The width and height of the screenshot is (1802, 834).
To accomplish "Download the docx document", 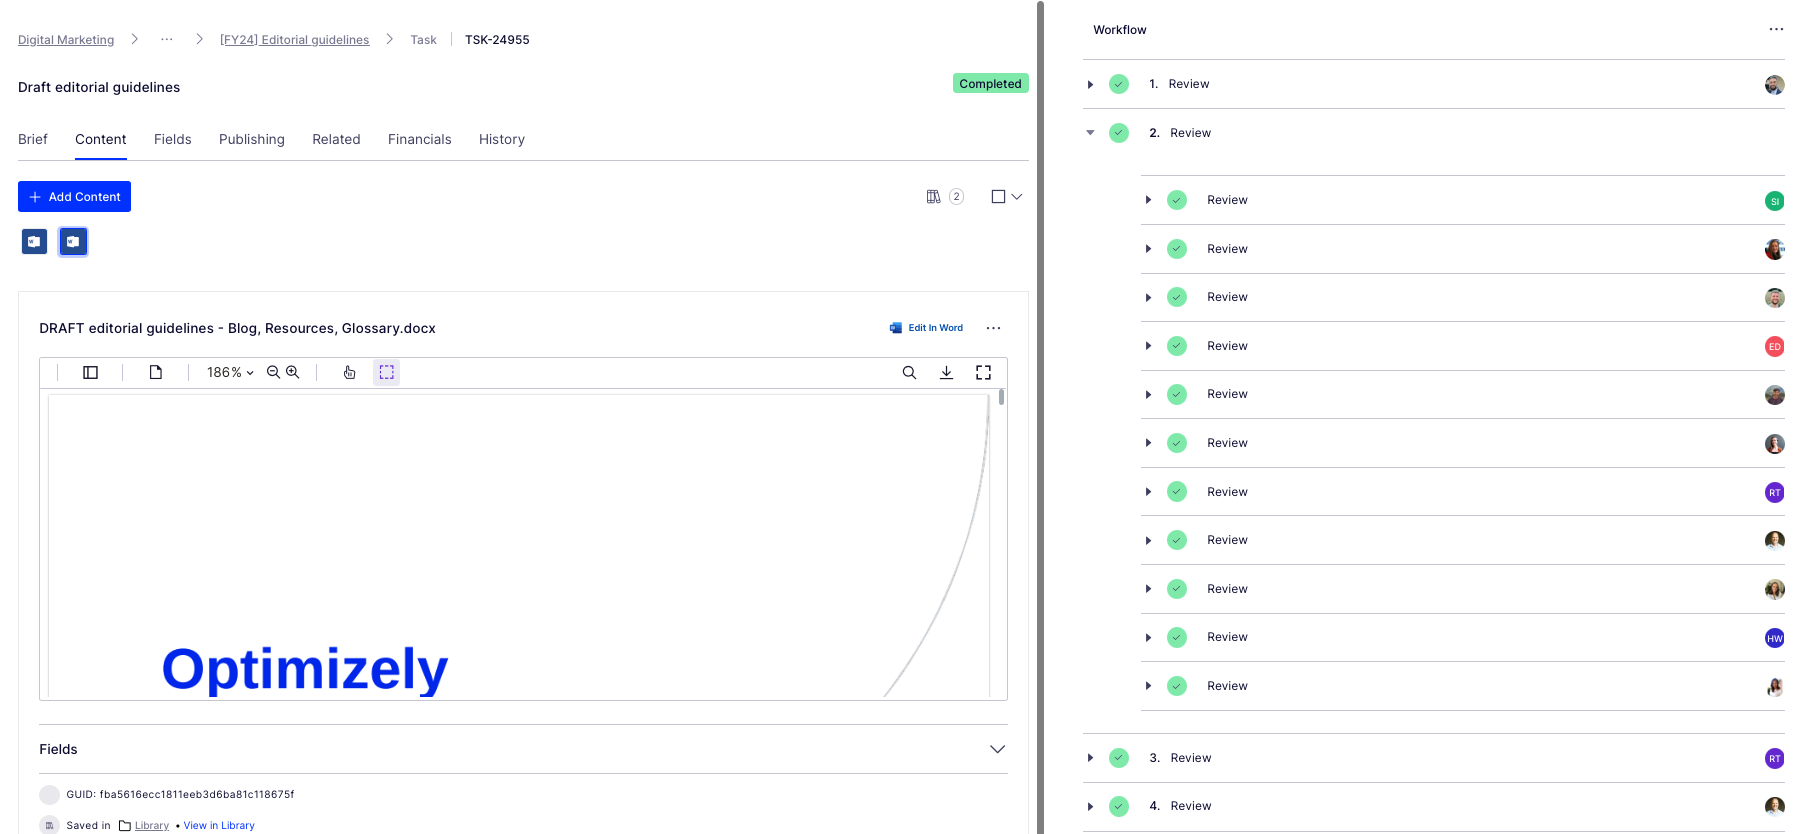I will pyautogui.click(x=946, y=372).
